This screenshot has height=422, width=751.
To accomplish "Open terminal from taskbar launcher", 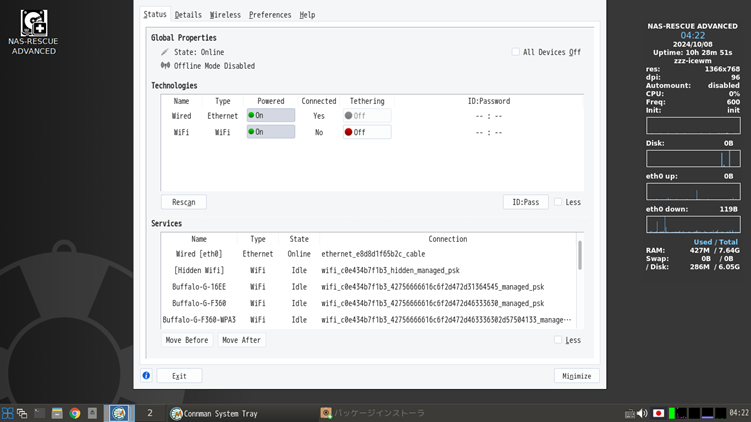I will [x=40, y=413].
